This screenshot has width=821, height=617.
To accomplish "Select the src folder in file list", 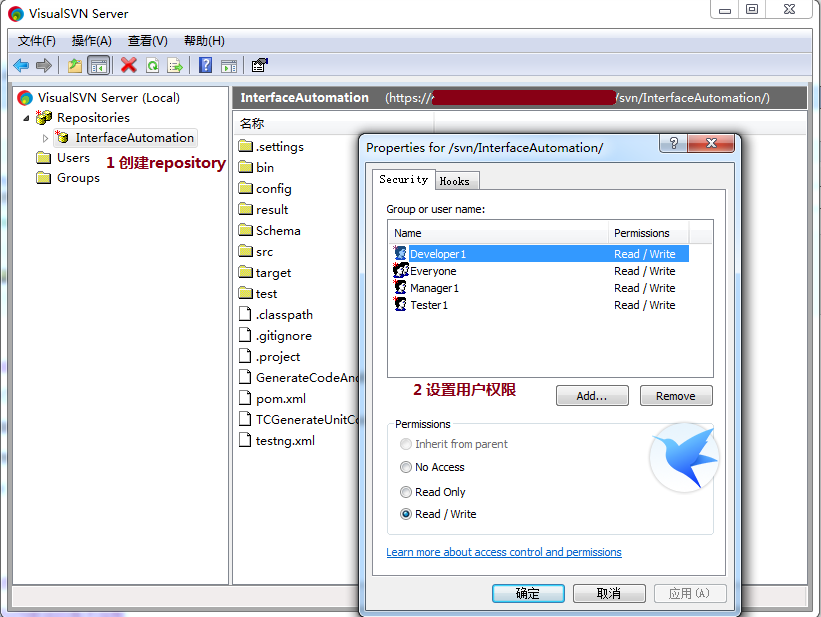I will tap(256, 251).
